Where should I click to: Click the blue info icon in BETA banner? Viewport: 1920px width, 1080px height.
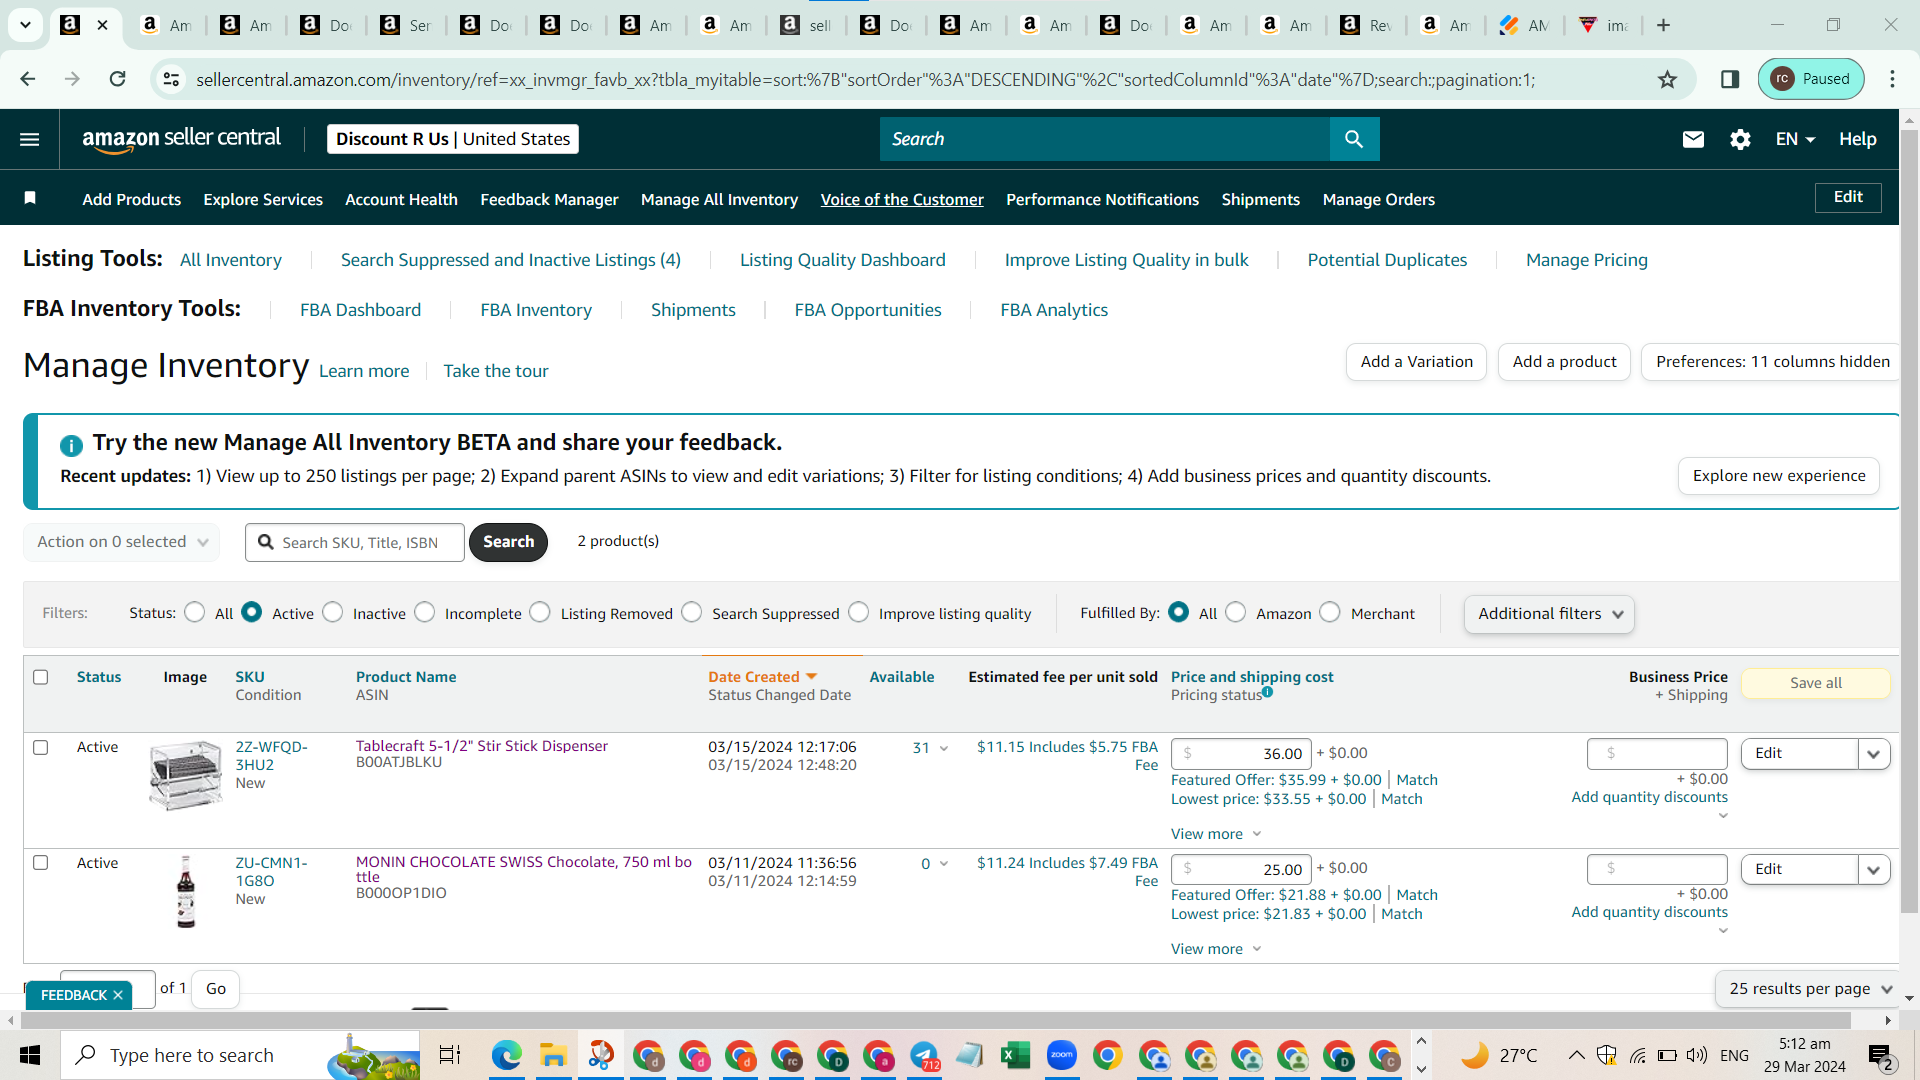pos(71,445)
